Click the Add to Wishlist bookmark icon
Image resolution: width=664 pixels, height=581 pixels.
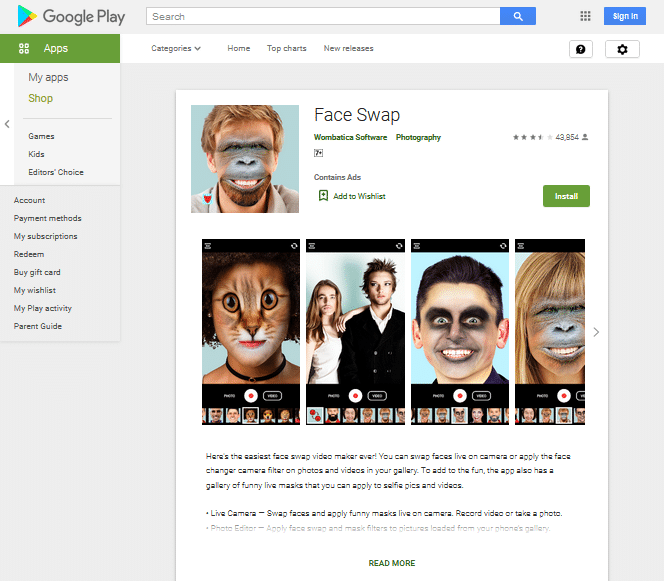323,196
